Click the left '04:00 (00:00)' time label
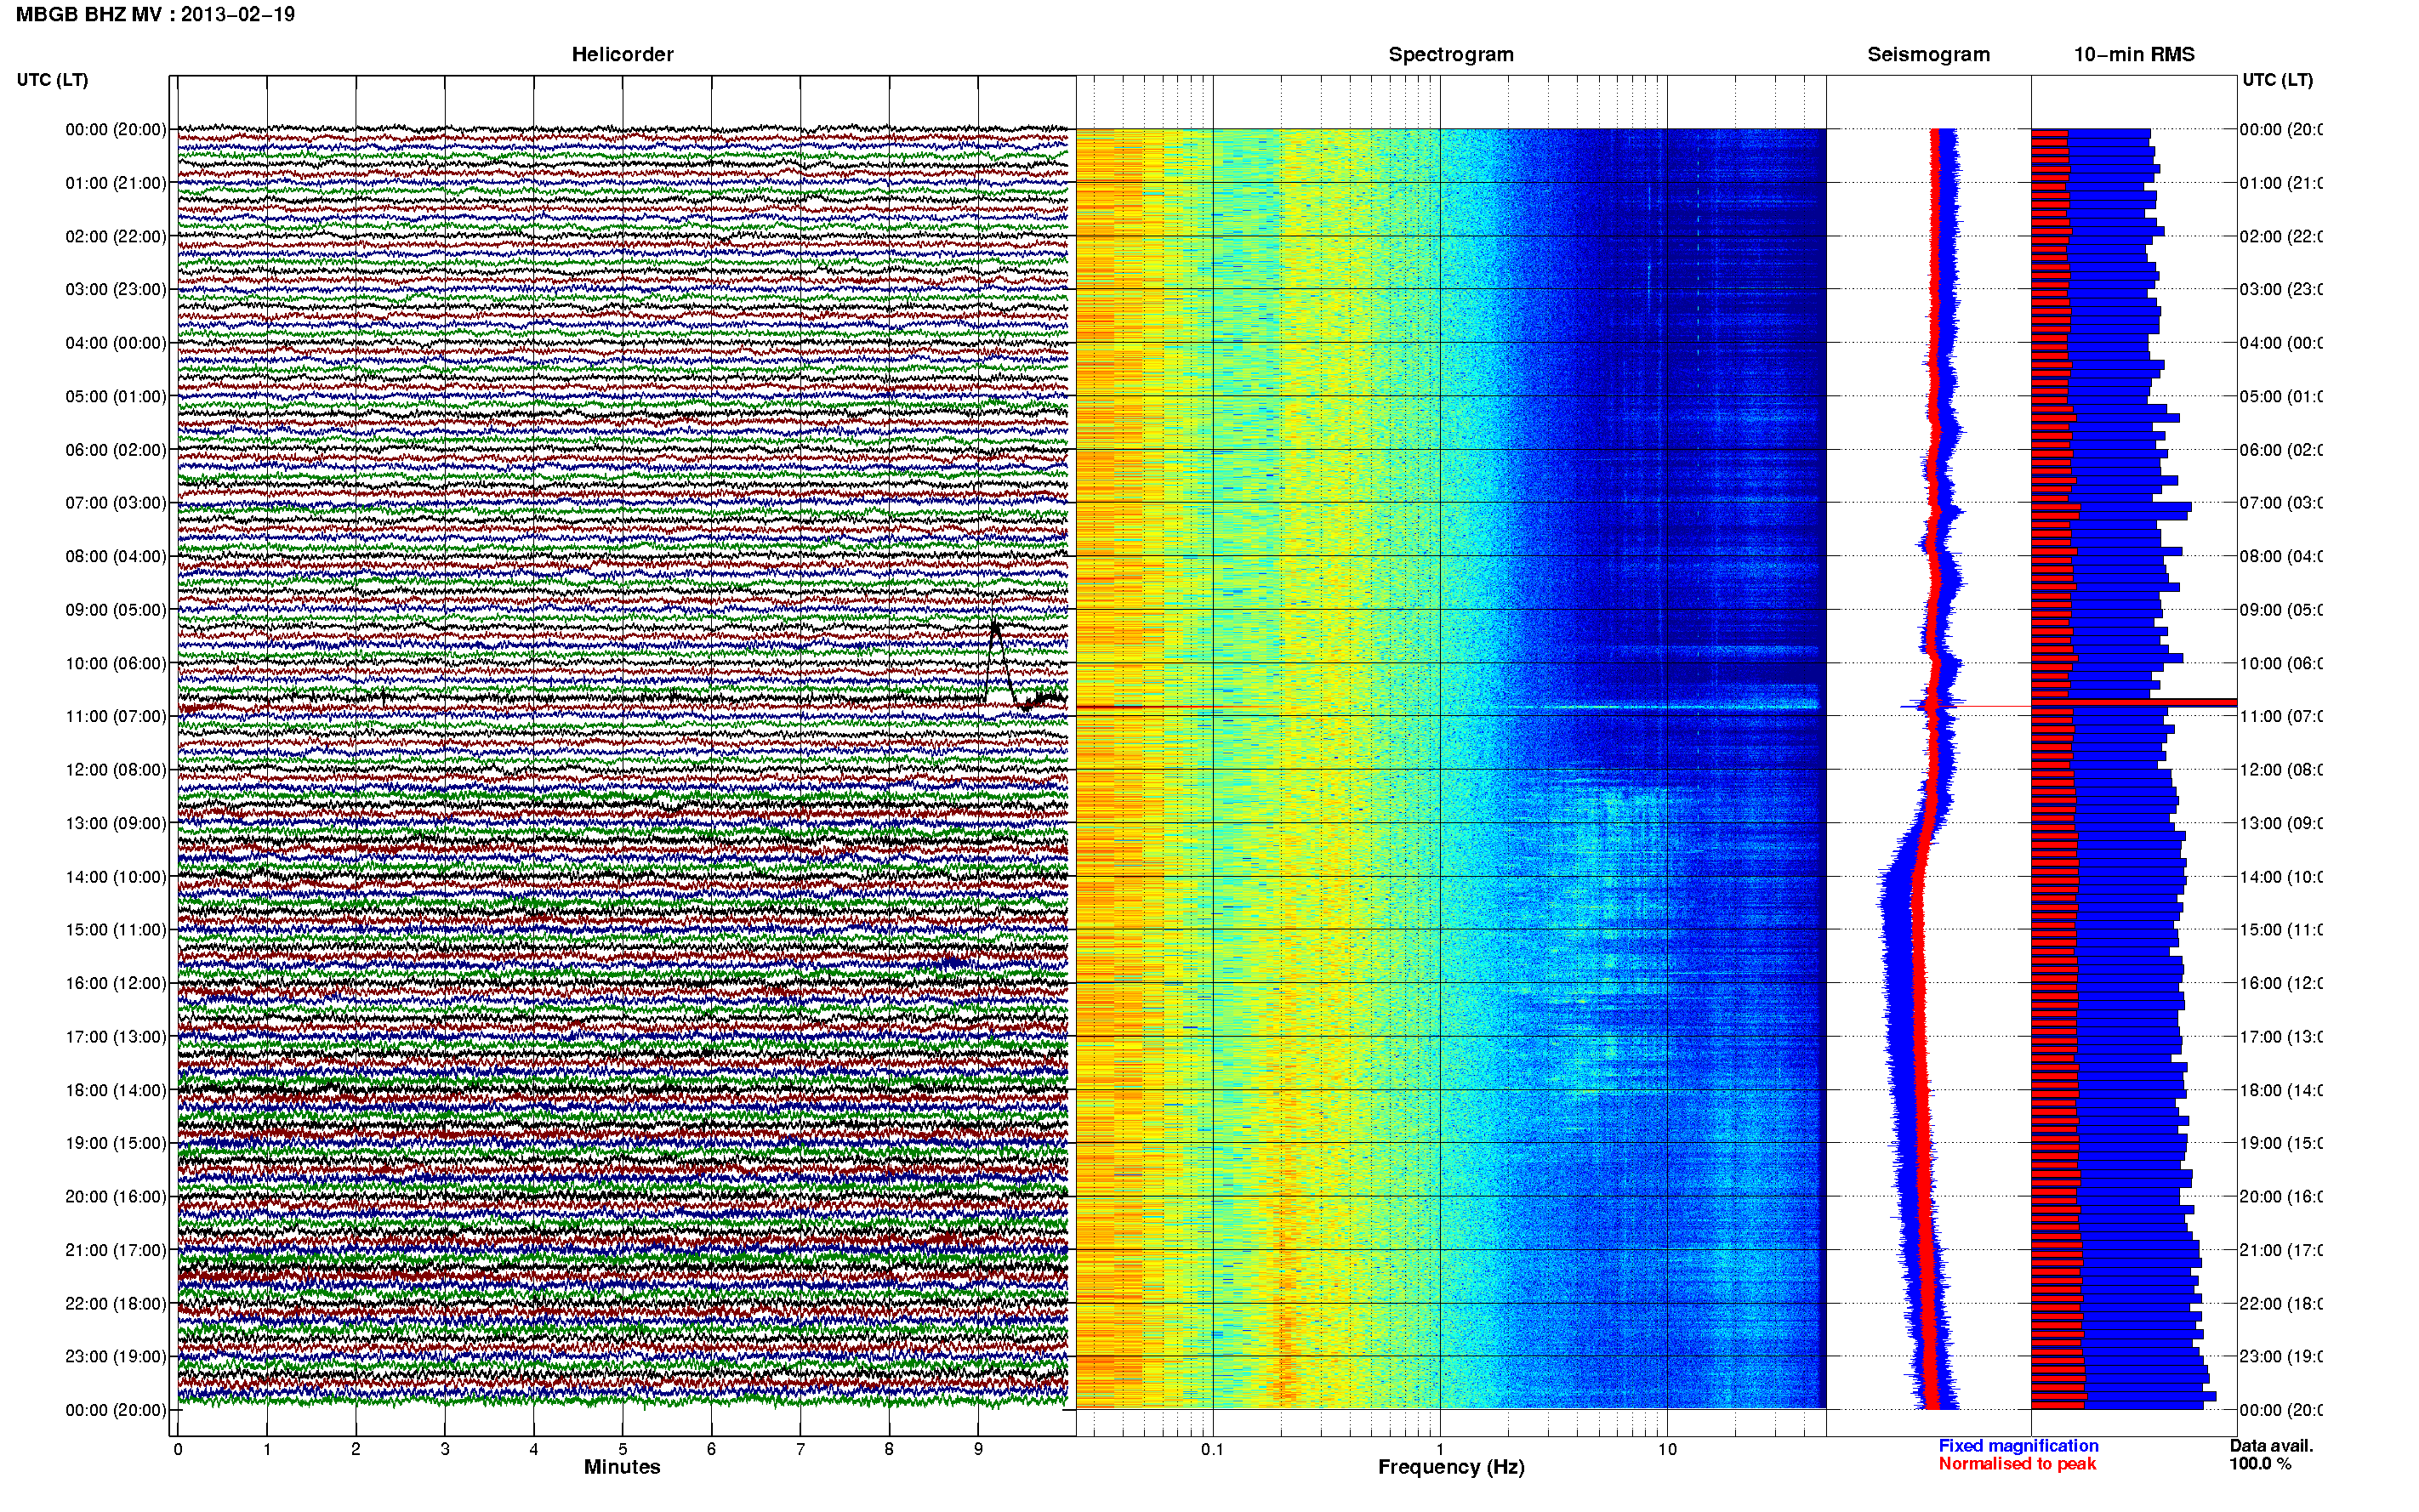2419x1512 pixels. pyautogui.click(x=116, y=343)
